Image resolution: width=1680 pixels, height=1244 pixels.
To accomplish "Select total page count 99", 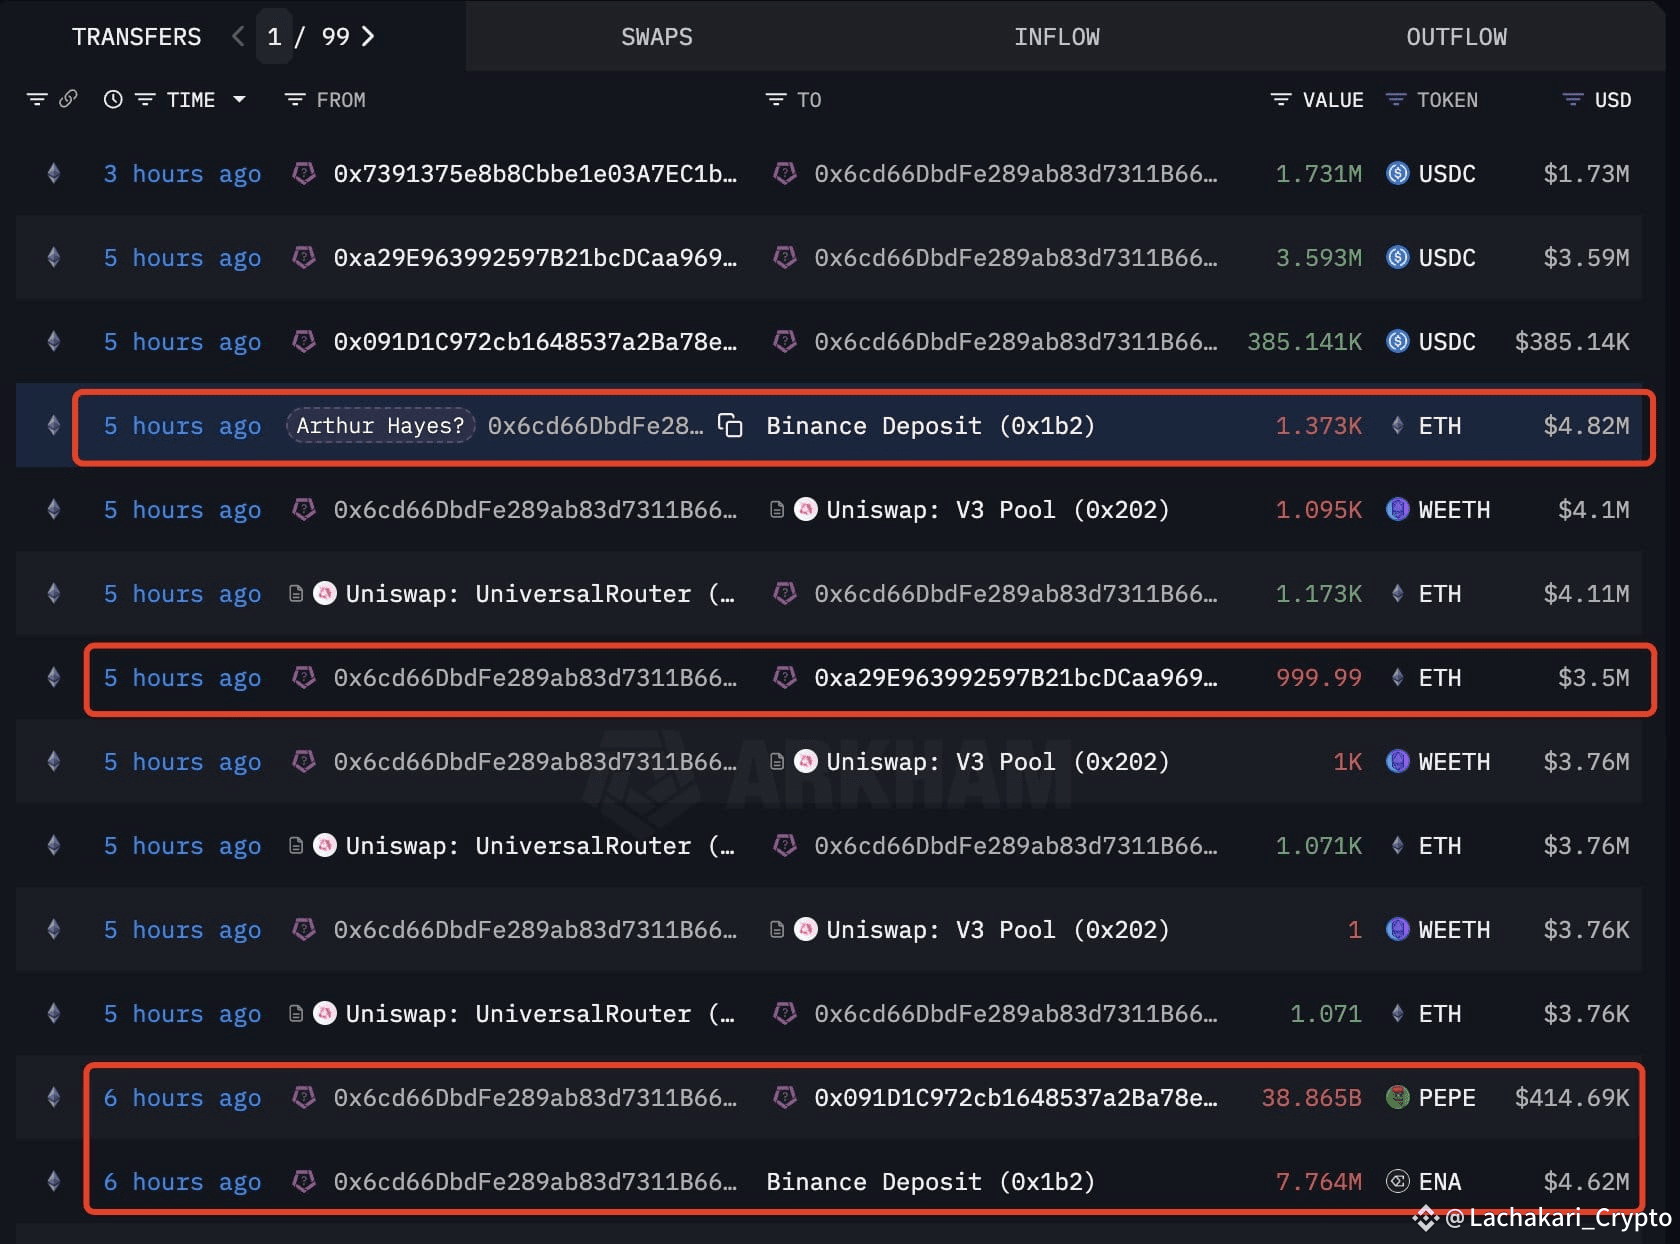I will [335, 37].
